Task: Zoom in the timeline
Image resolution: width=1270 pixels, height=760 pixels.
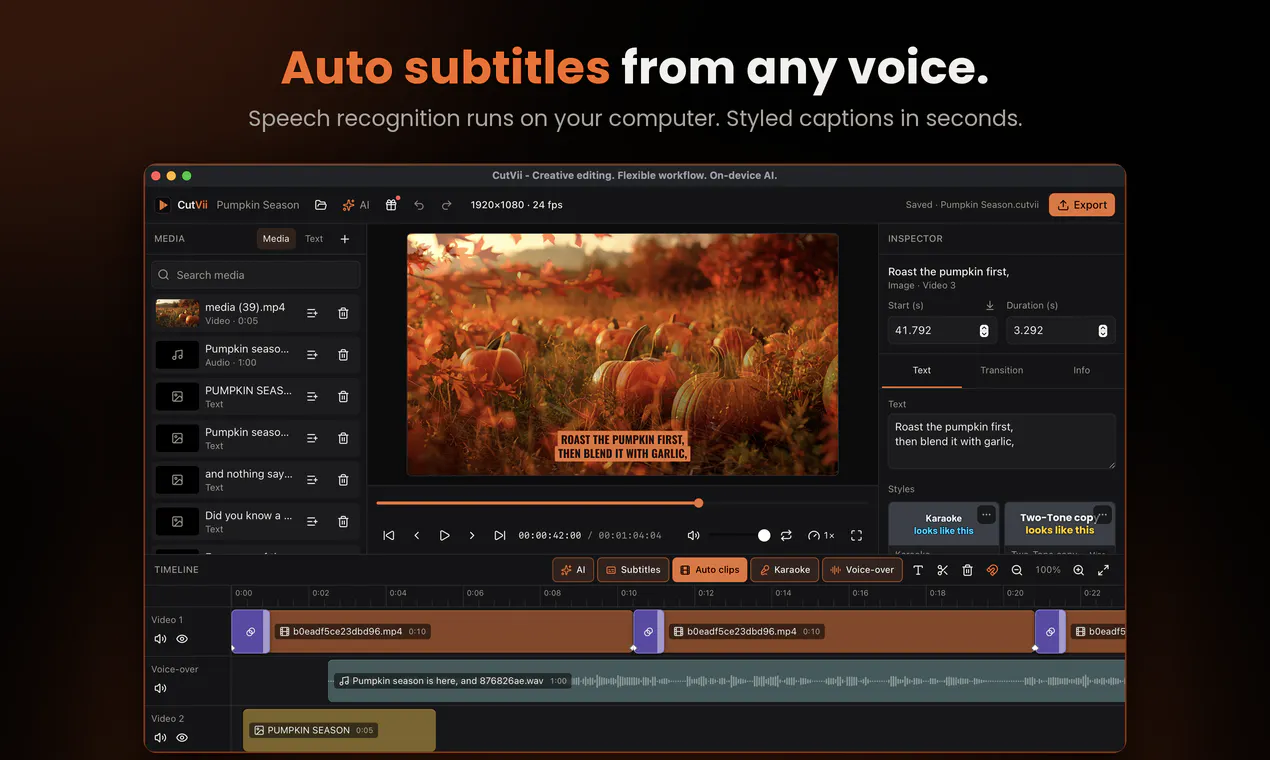Action: (1078, 570)
